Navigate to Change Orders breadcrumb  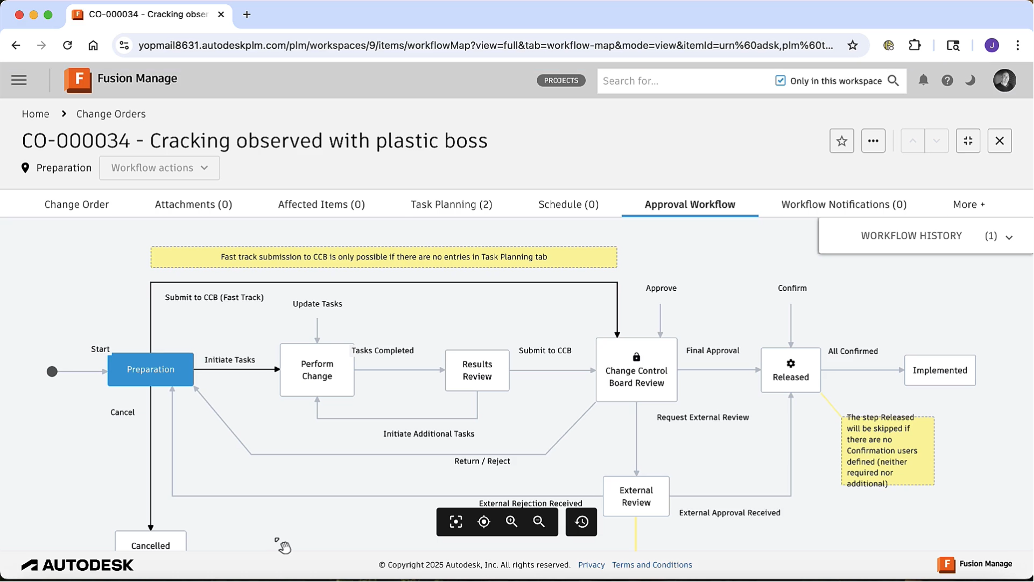[111, 114]
